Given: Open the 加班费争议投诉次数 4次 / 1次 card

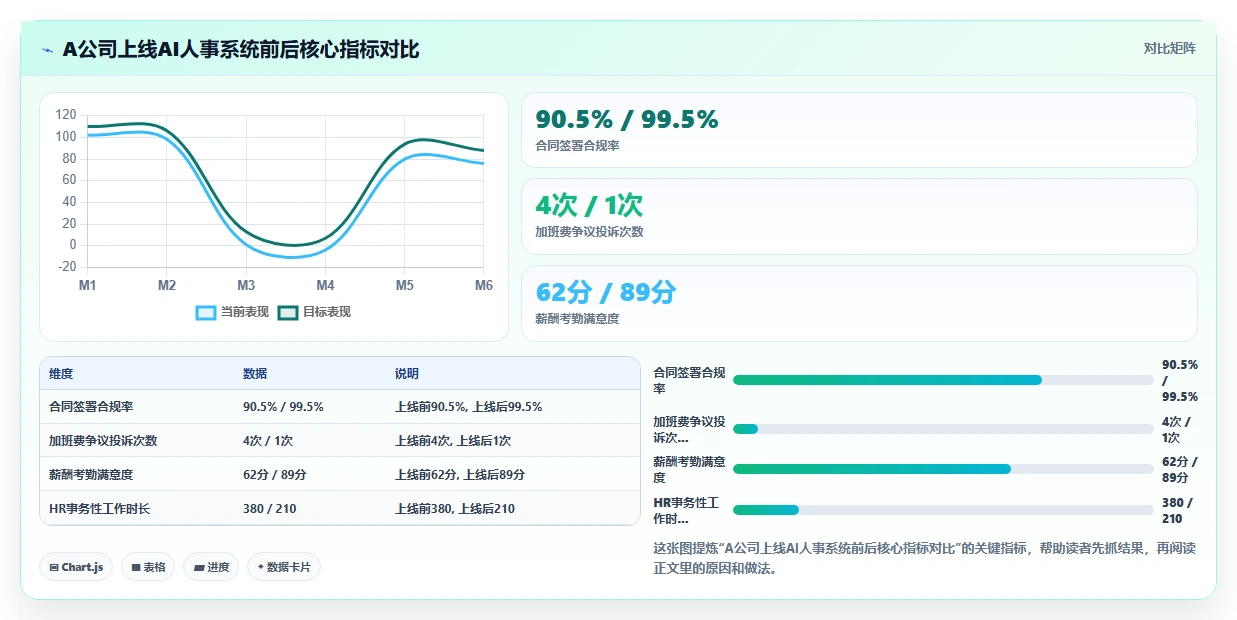Looking at the screenshot, I should (x=859, y=216).
